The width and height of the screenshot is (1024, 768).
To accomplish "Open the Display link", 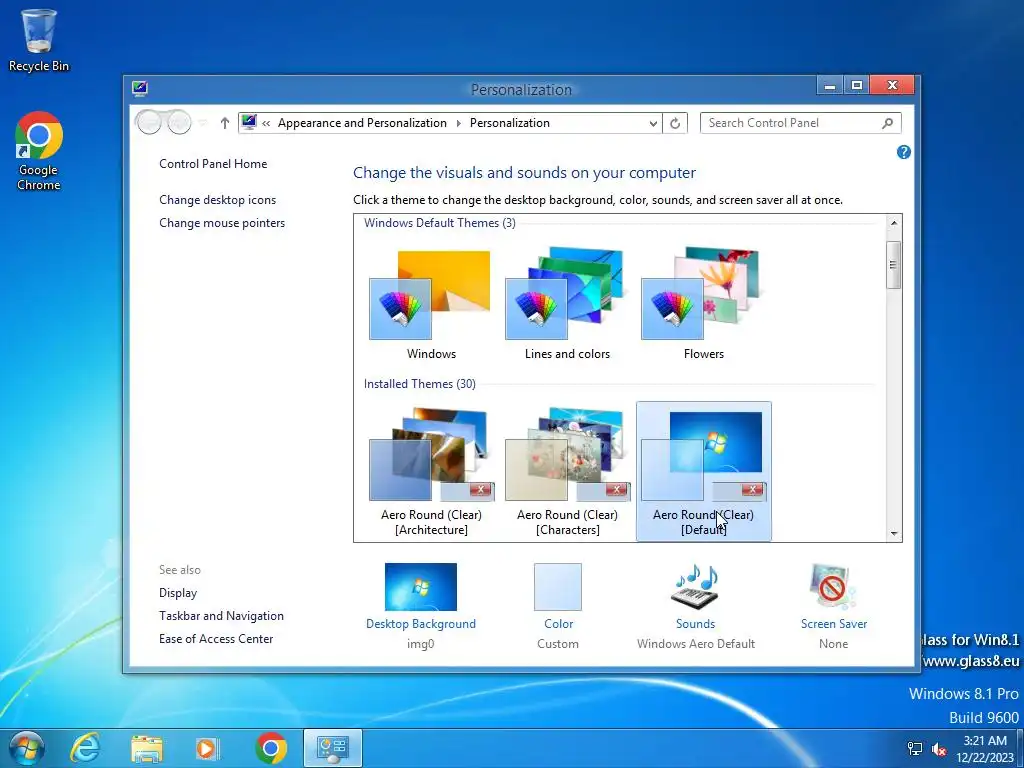I will [178, 593].
